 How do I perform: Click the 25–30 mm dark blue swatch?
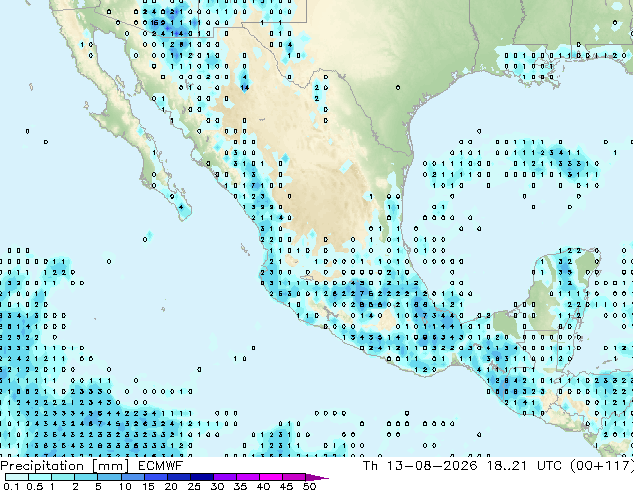click(x=202, y=477)
